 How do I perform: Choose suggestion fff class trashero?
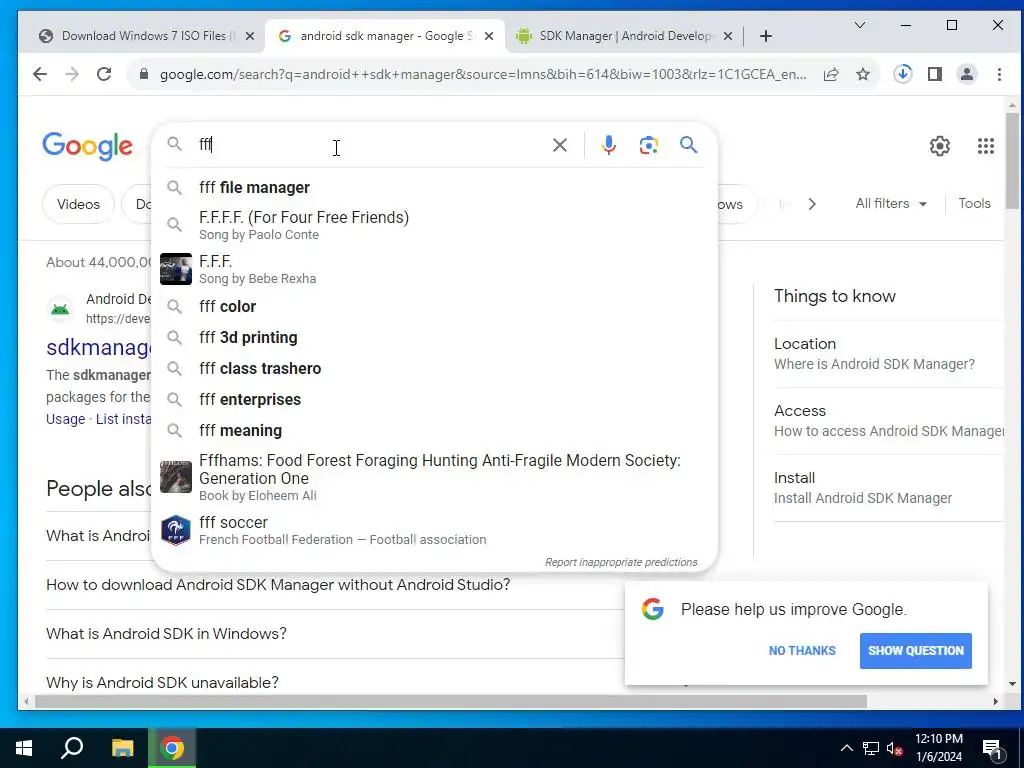pyautogui.click(x=434, y=368)
